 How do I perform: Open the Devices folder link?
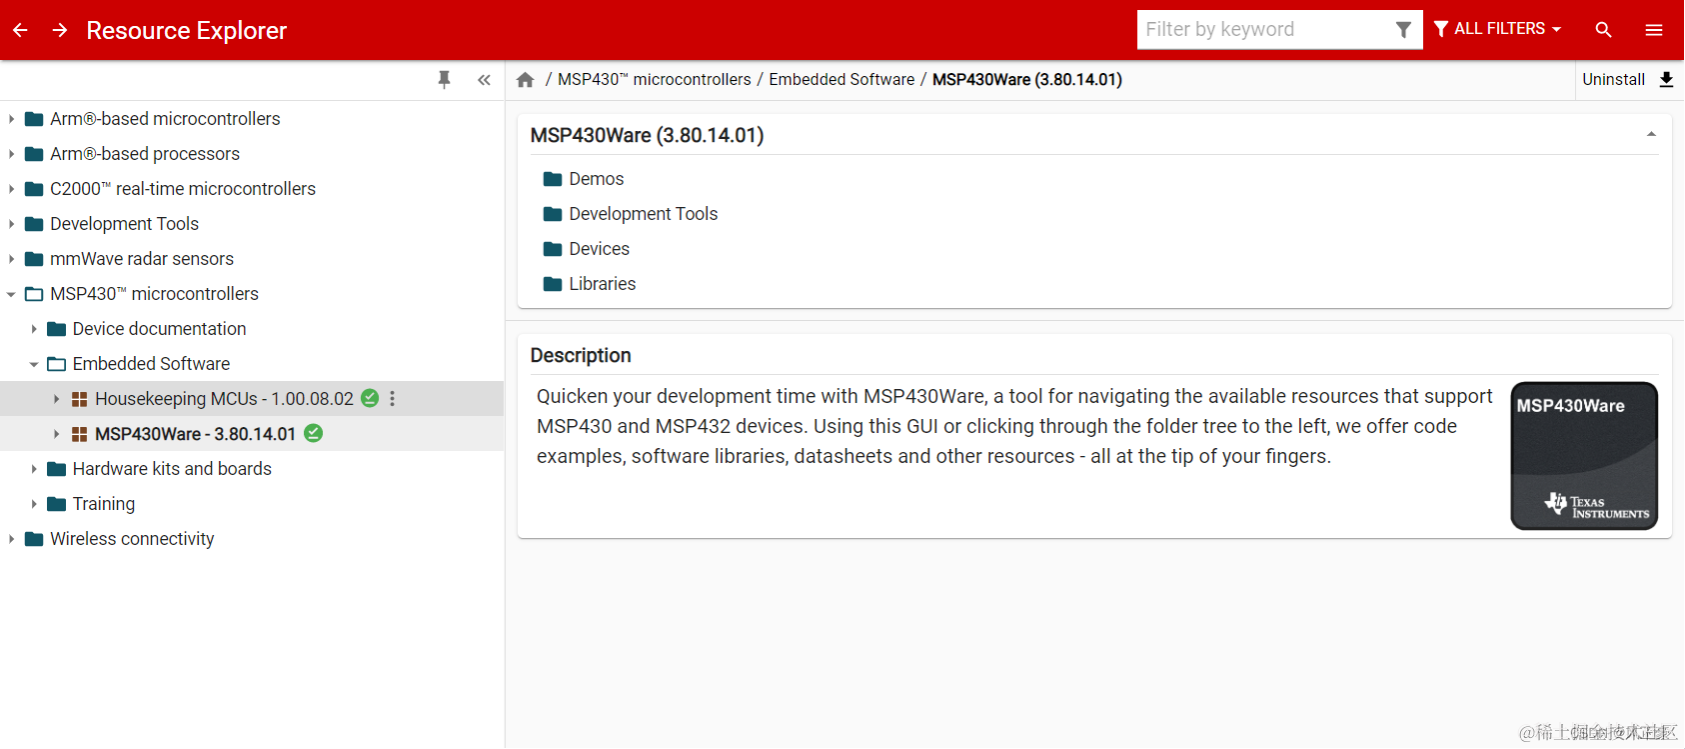[x=599, y=249]
